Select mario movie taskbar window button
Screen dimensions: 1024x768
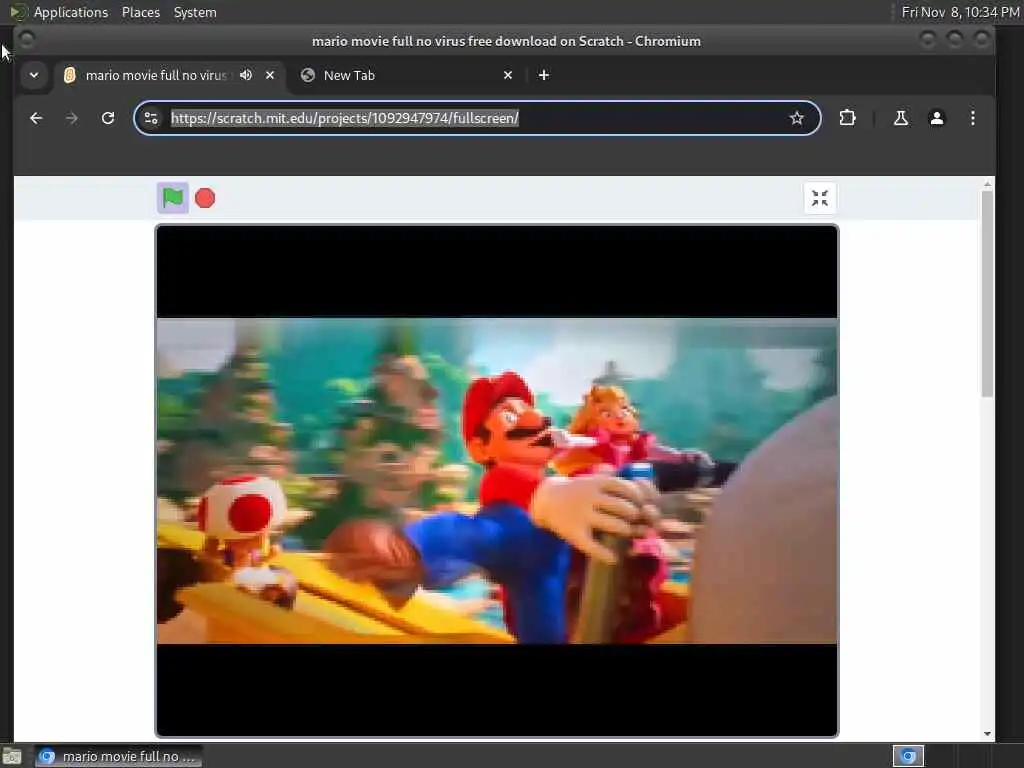[x=118, y=756]
